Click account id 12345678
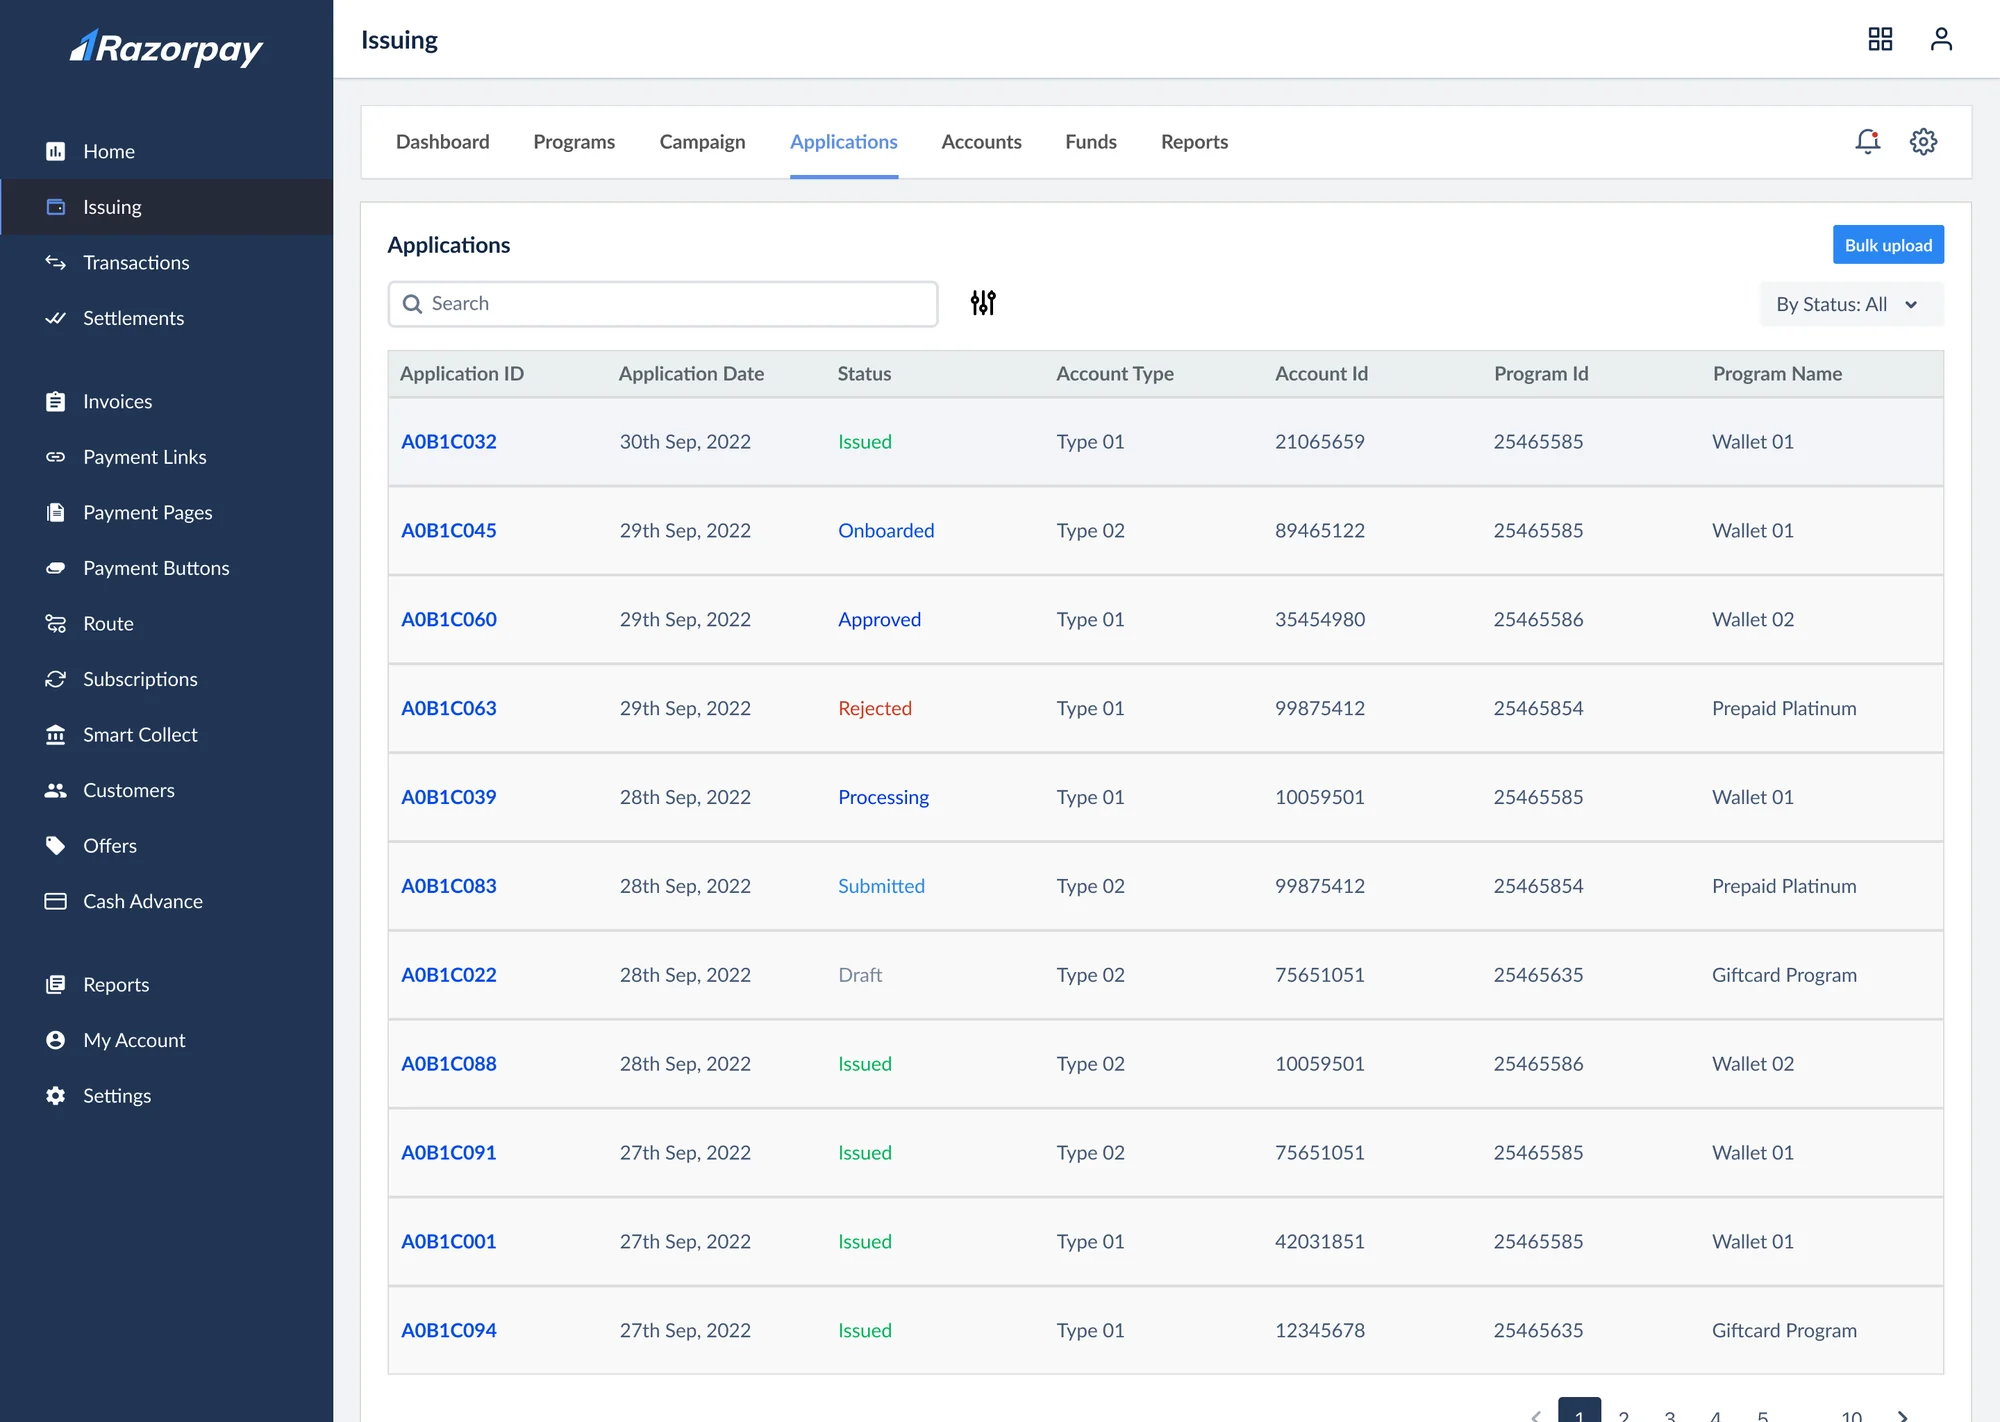2000x1422 pixels. pos(1319,1331)
